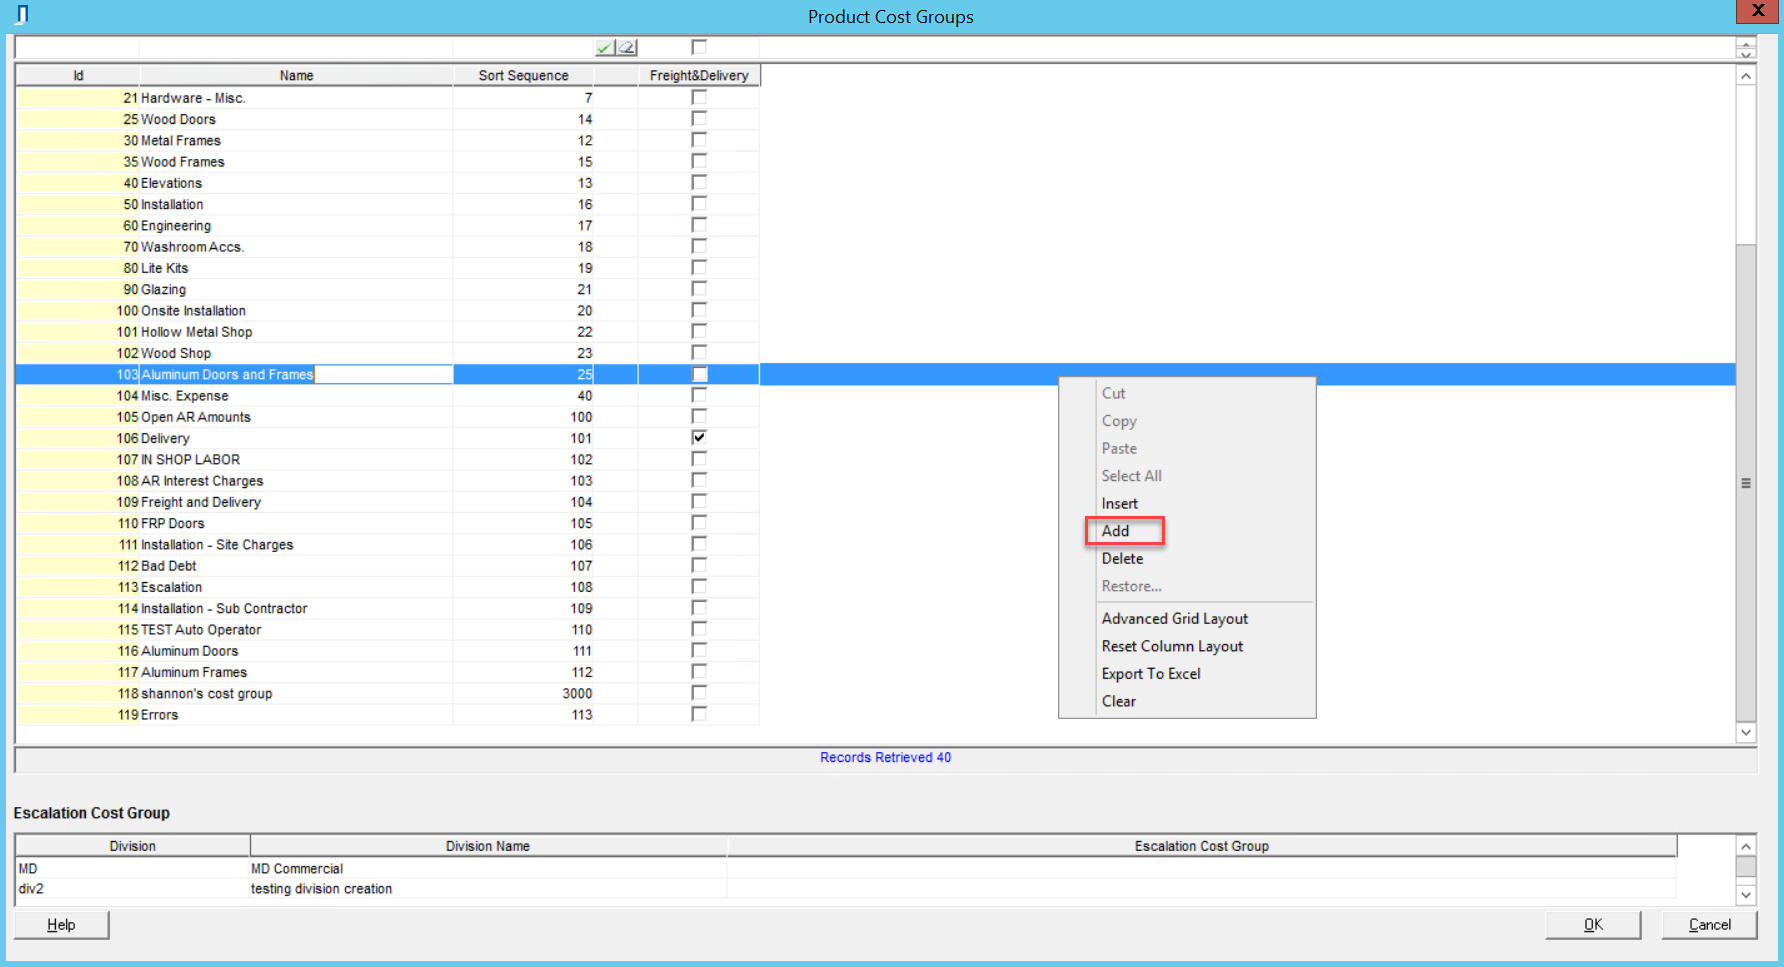Click Escalation grid scrollbar up arrow
This screenshot has width=1784, height=967.
coord(1746,846)
